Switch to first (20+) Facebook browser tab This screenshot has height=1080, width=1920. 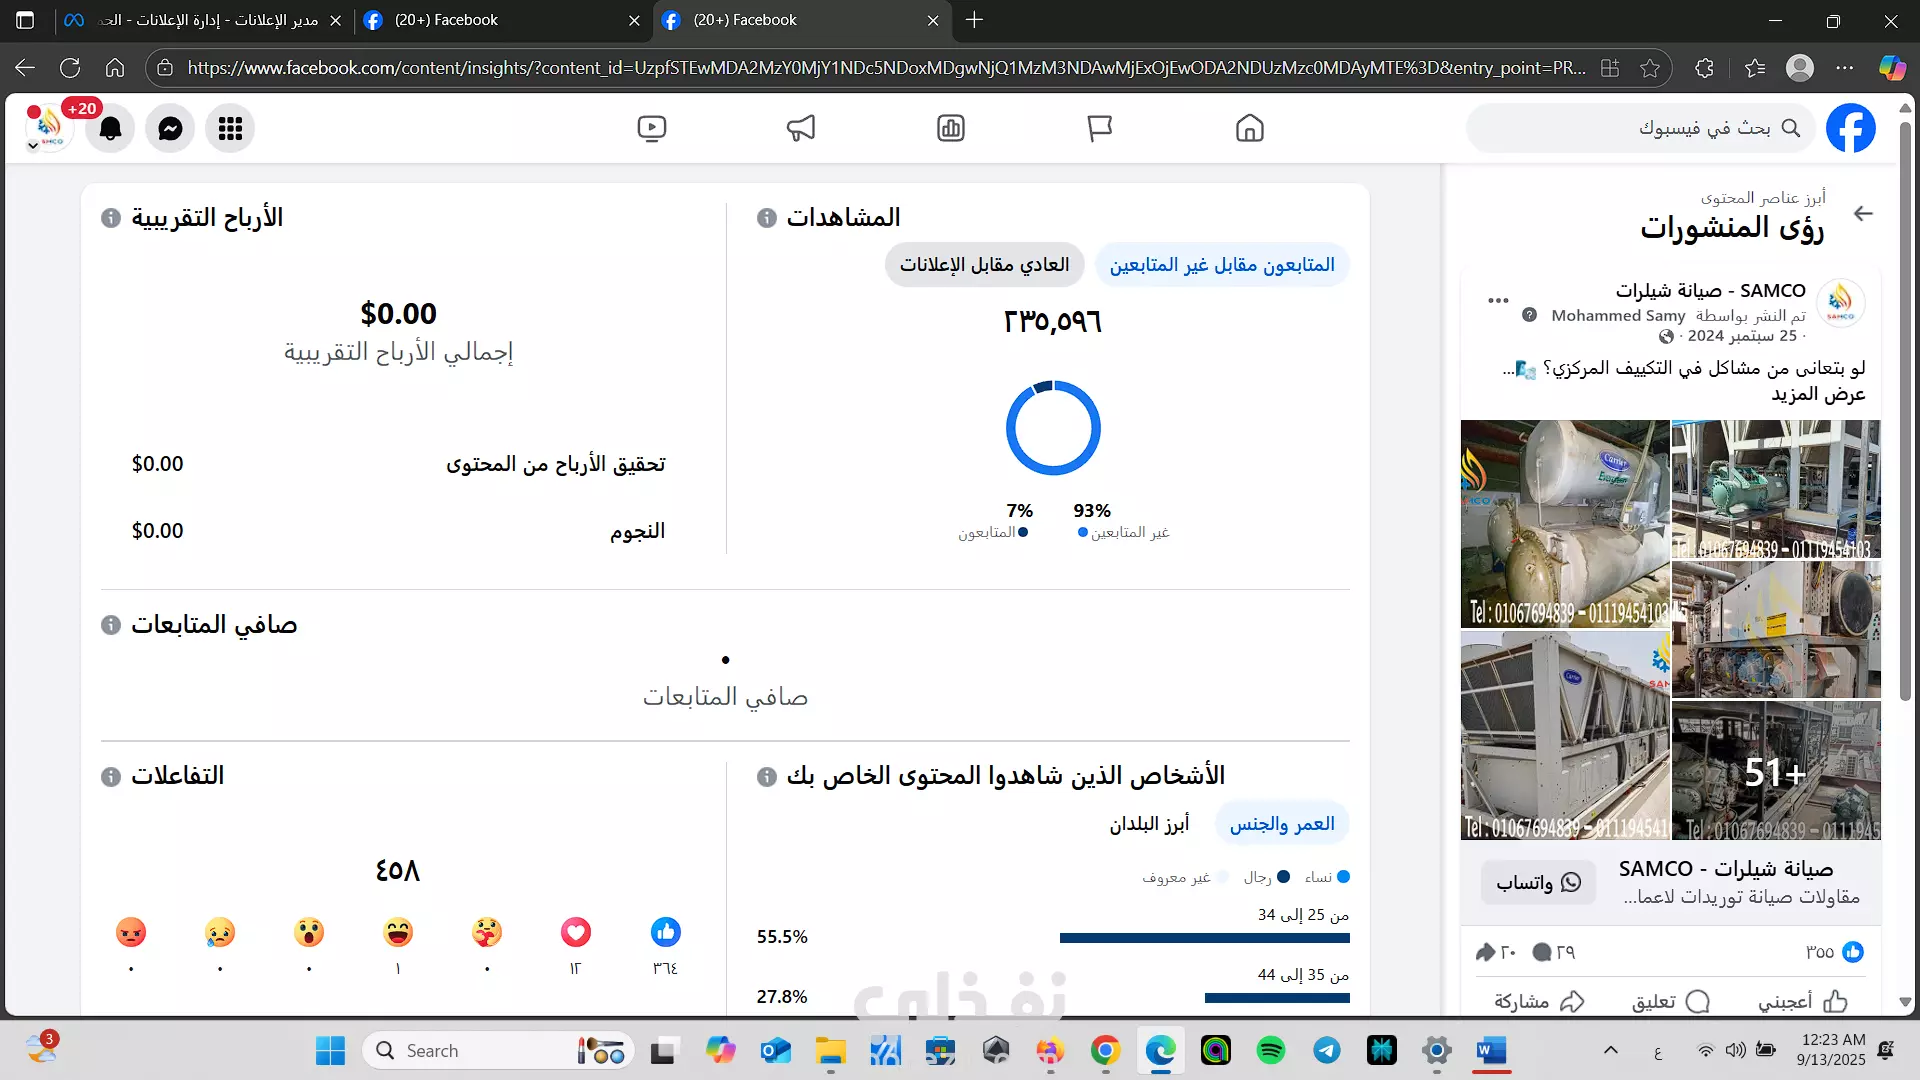coord(503,20)
